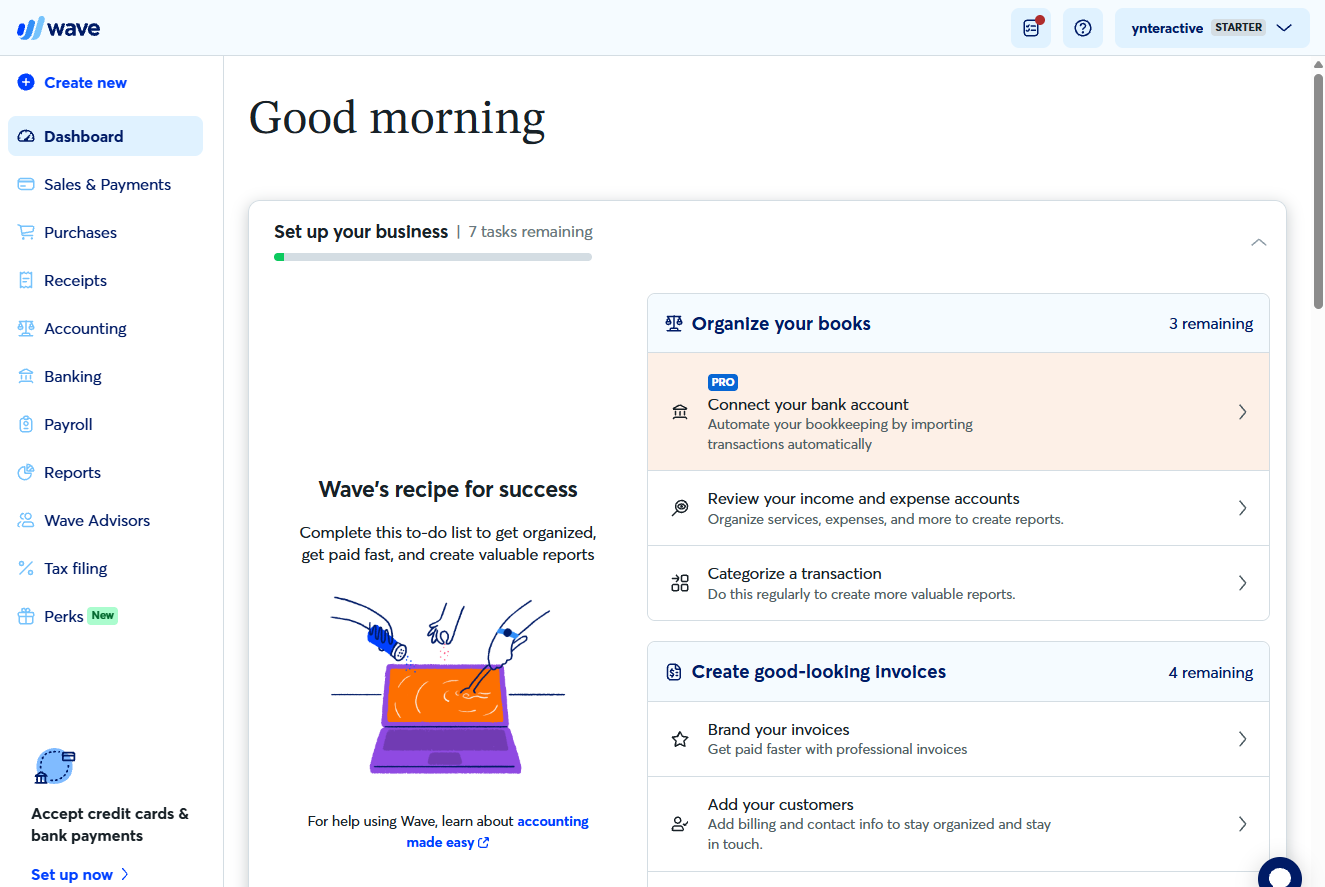
Task: Click the Connect your bank account title
Action: [808, 405]
